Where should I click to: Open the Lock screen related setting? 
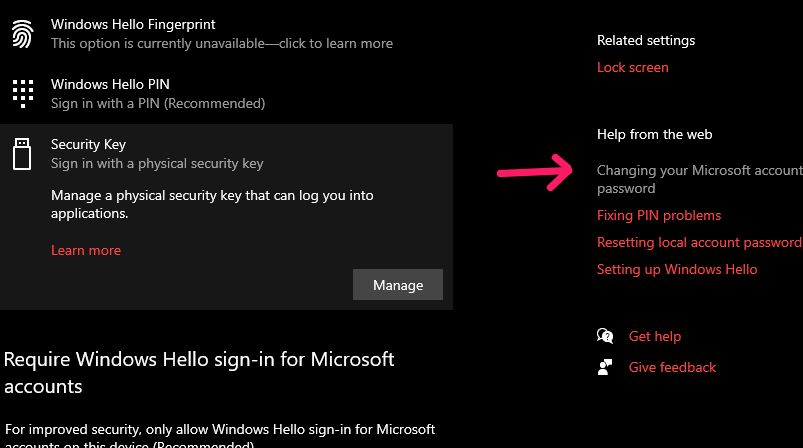pos(632,67)
